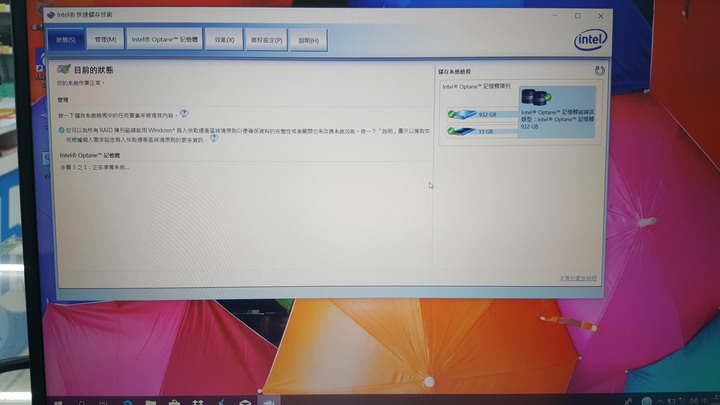Image resolution: width=720 pixels, height=405 pixels.
Task: Open the 喜好設定(P) preferences tab
Action: (x=266, y=40)
